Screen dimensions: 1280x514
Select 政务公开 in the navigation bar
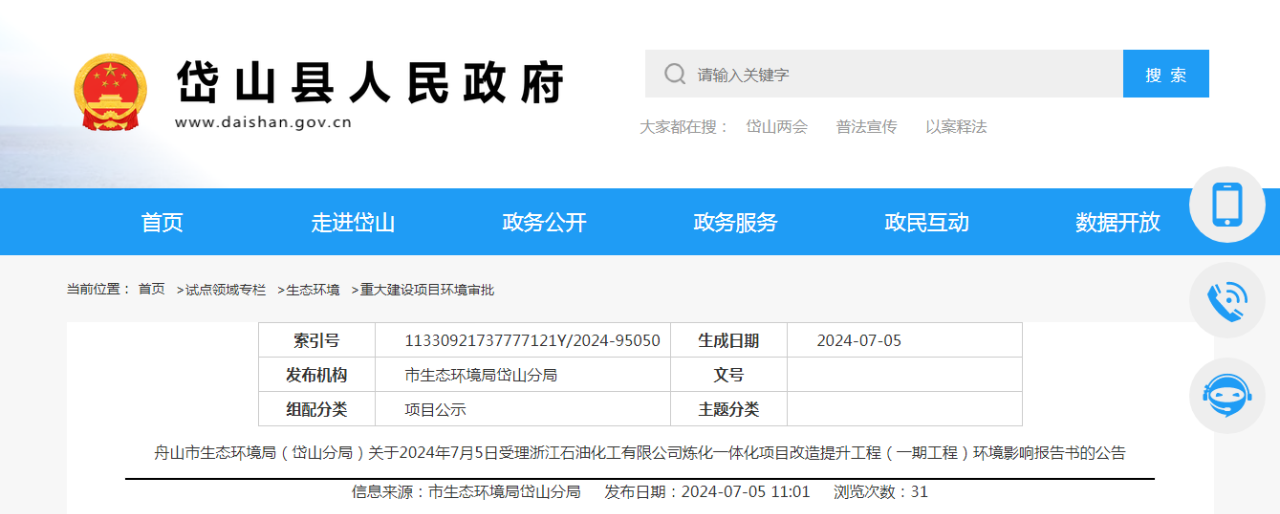point(544,222)
